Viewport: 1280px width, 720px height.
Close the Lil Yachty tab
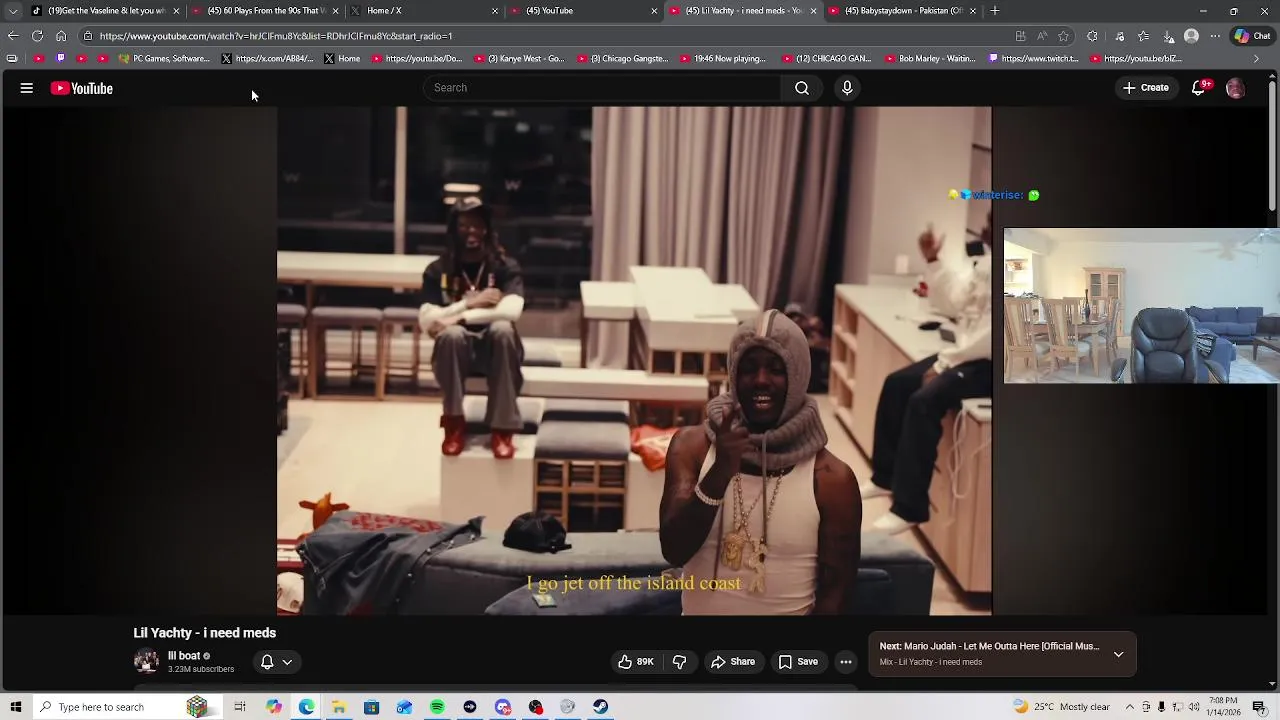(814, 11)
